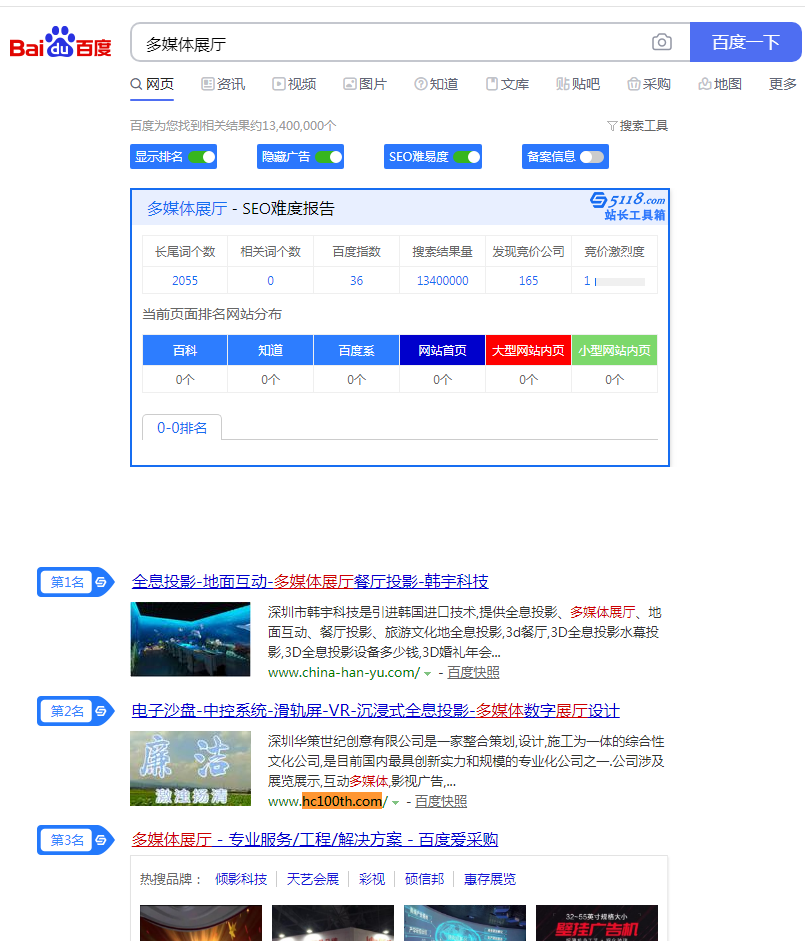Open the second result's 廉洁 thumbnail
The height and width of the screenshot is (941, 805).
pyautogui.click(x=190, y=768)
